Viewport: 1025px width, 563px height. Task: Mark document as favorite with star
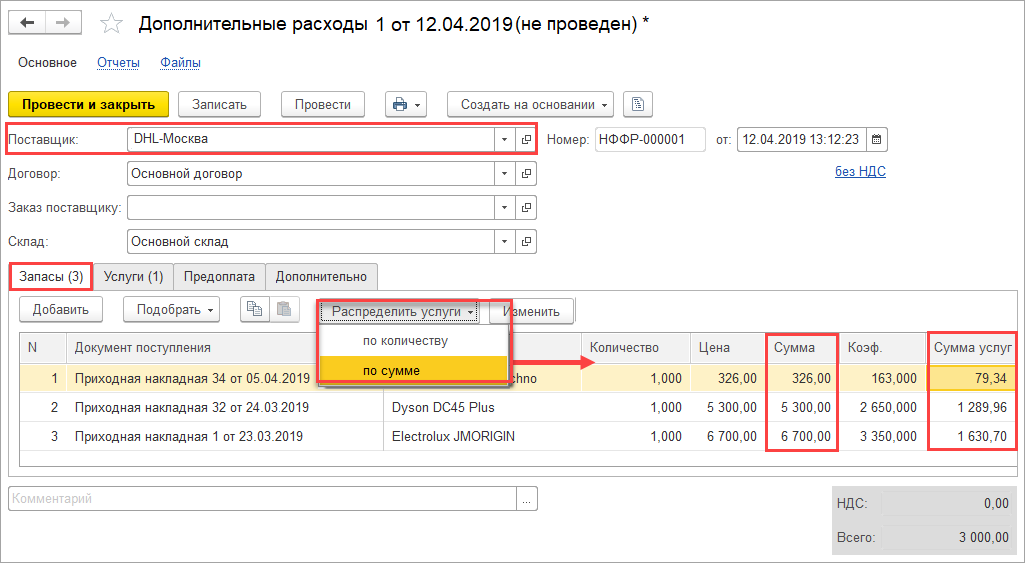pos(113,23)
